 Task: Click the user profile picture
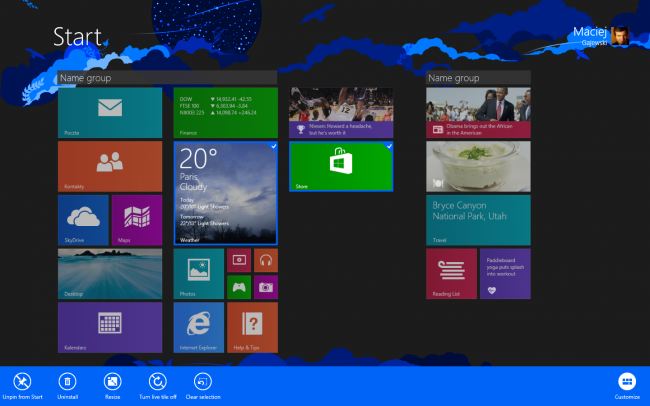point(620,36)
